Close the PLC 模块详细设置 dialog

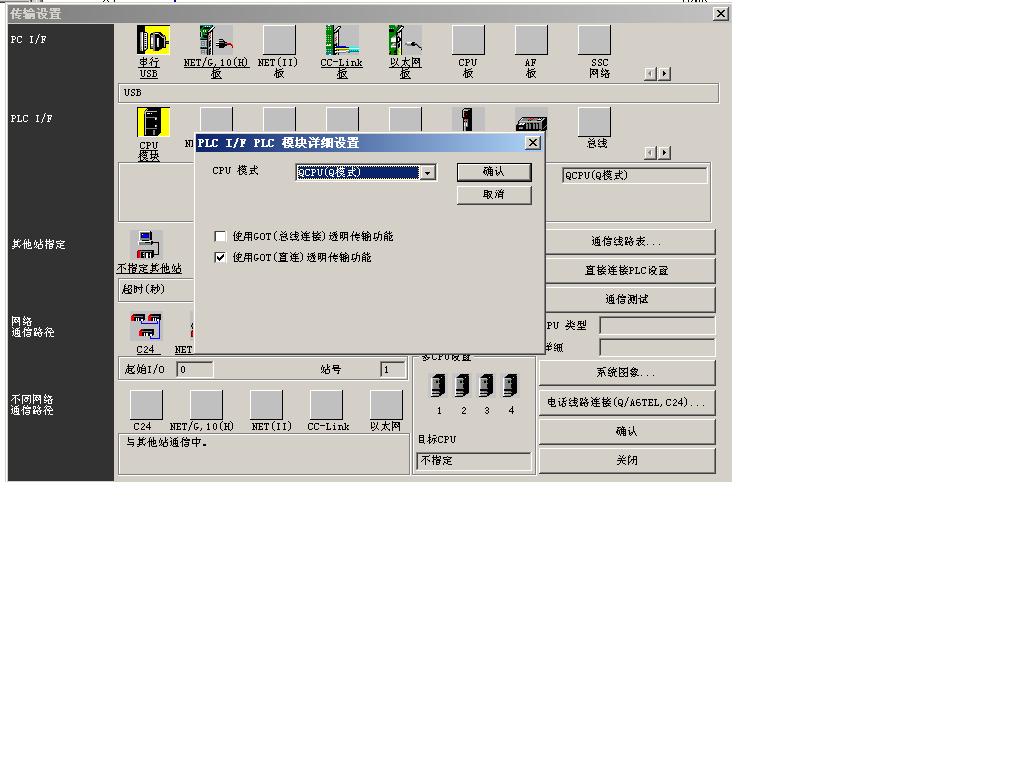click(x=532, y=143)
